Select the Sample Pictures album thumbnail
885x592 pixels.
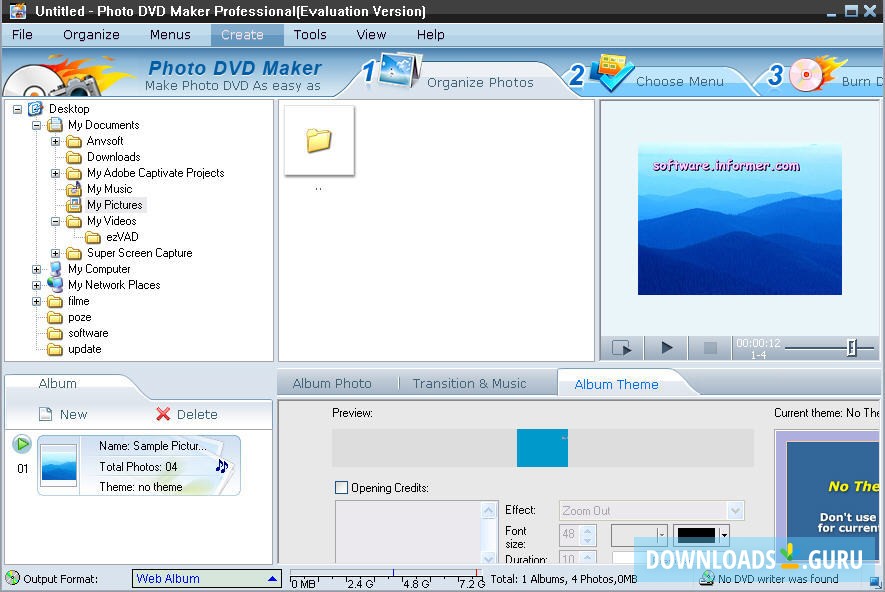(x=58, y=464)
